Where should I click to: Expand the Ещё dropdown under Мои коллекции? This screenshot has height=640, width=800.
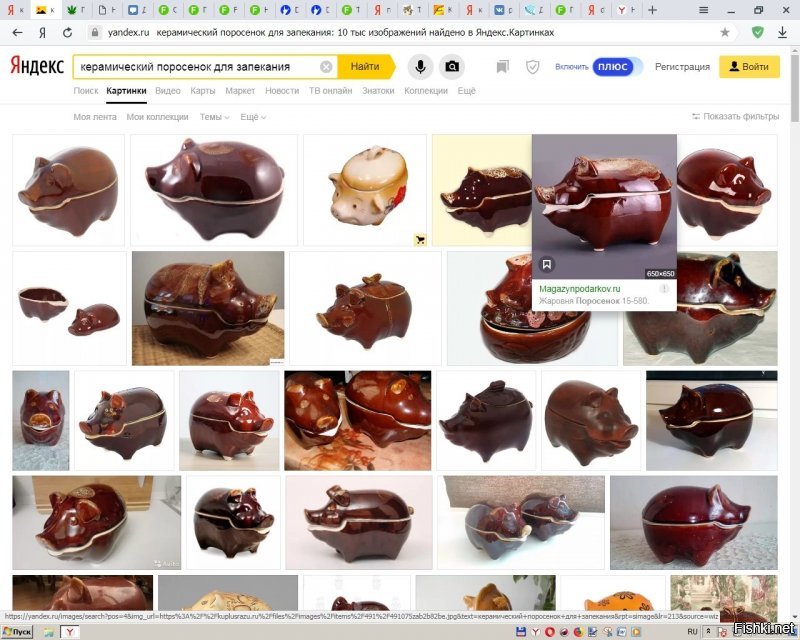[x=252, y=117]
